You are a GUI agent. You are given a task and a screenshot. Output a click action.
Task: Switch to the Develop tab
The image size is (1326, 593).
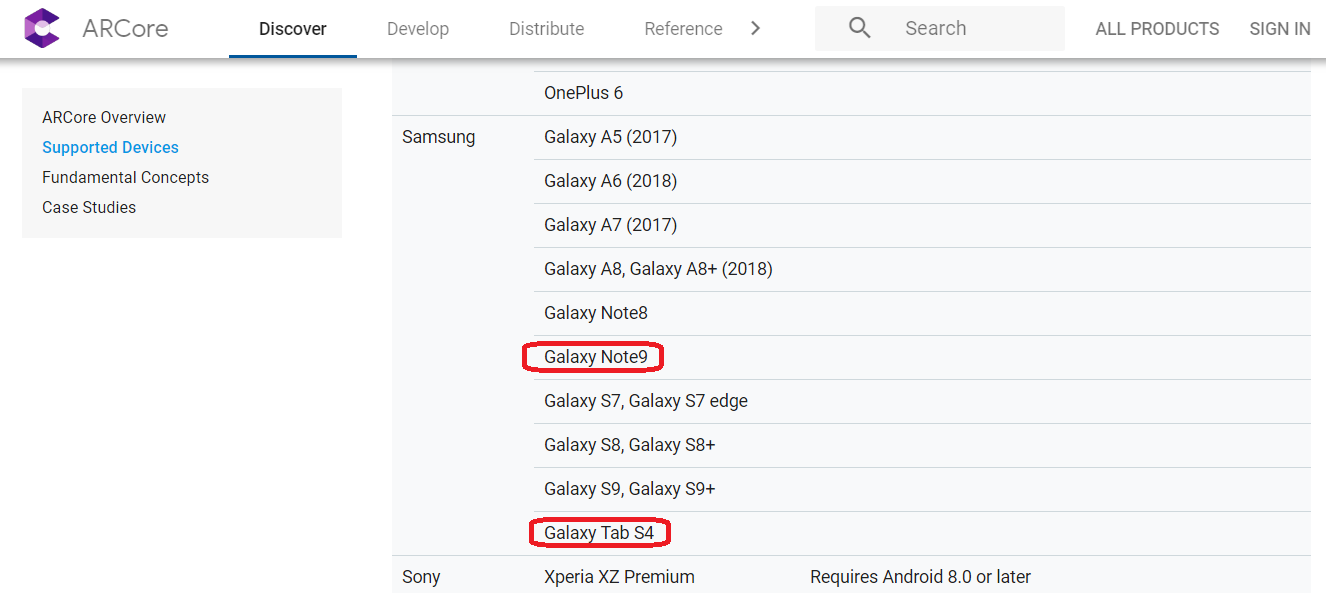click(x=418, y=29)
